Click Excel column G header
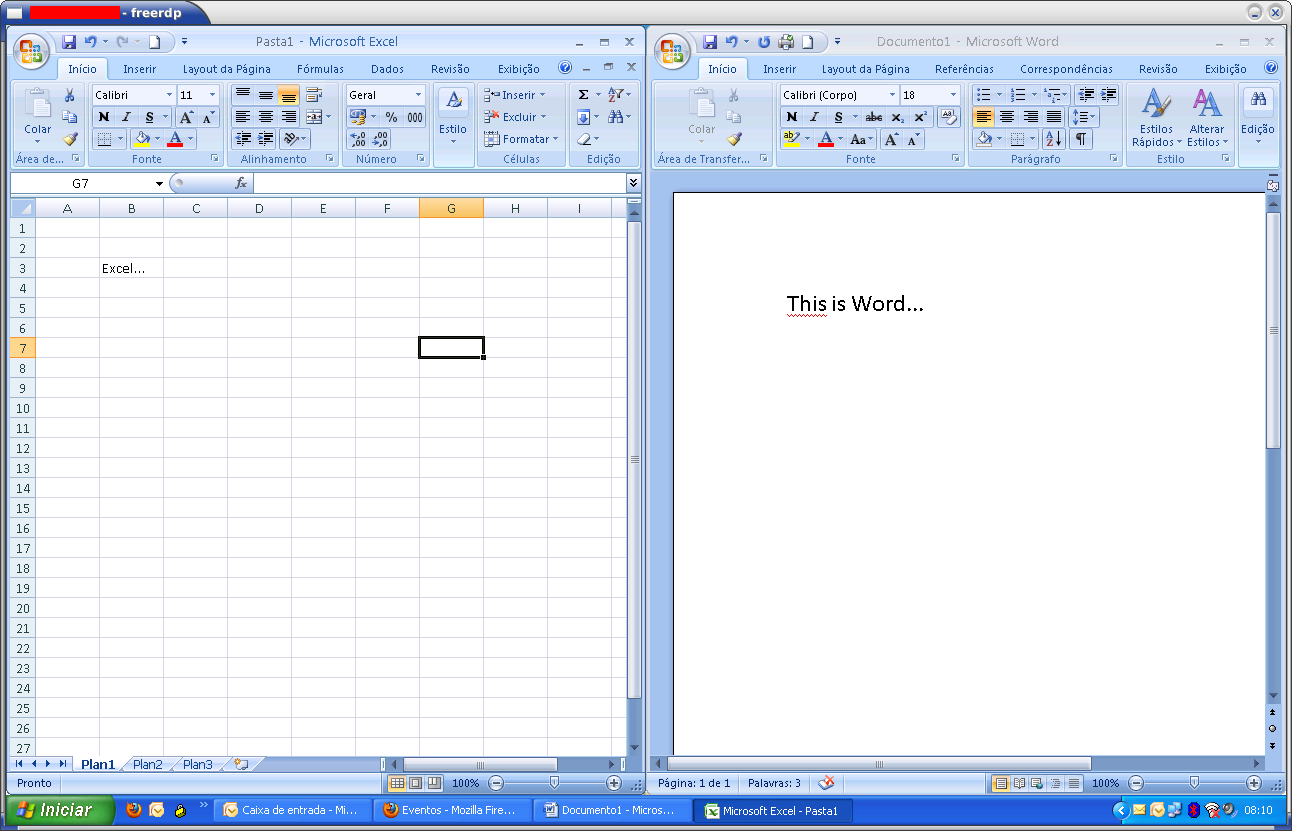The height and width of the screenshot is (831, 1292). click(x=451, y=208)
